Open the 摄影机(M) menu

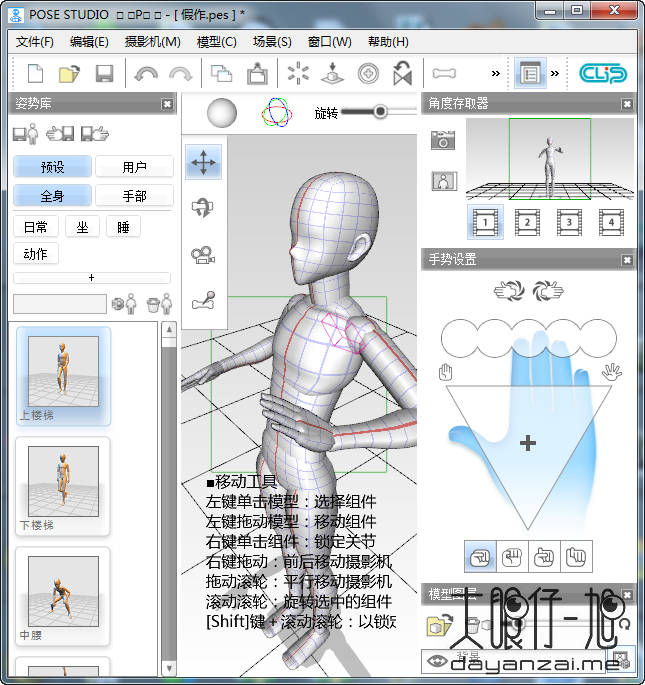[x=153, y=42]
